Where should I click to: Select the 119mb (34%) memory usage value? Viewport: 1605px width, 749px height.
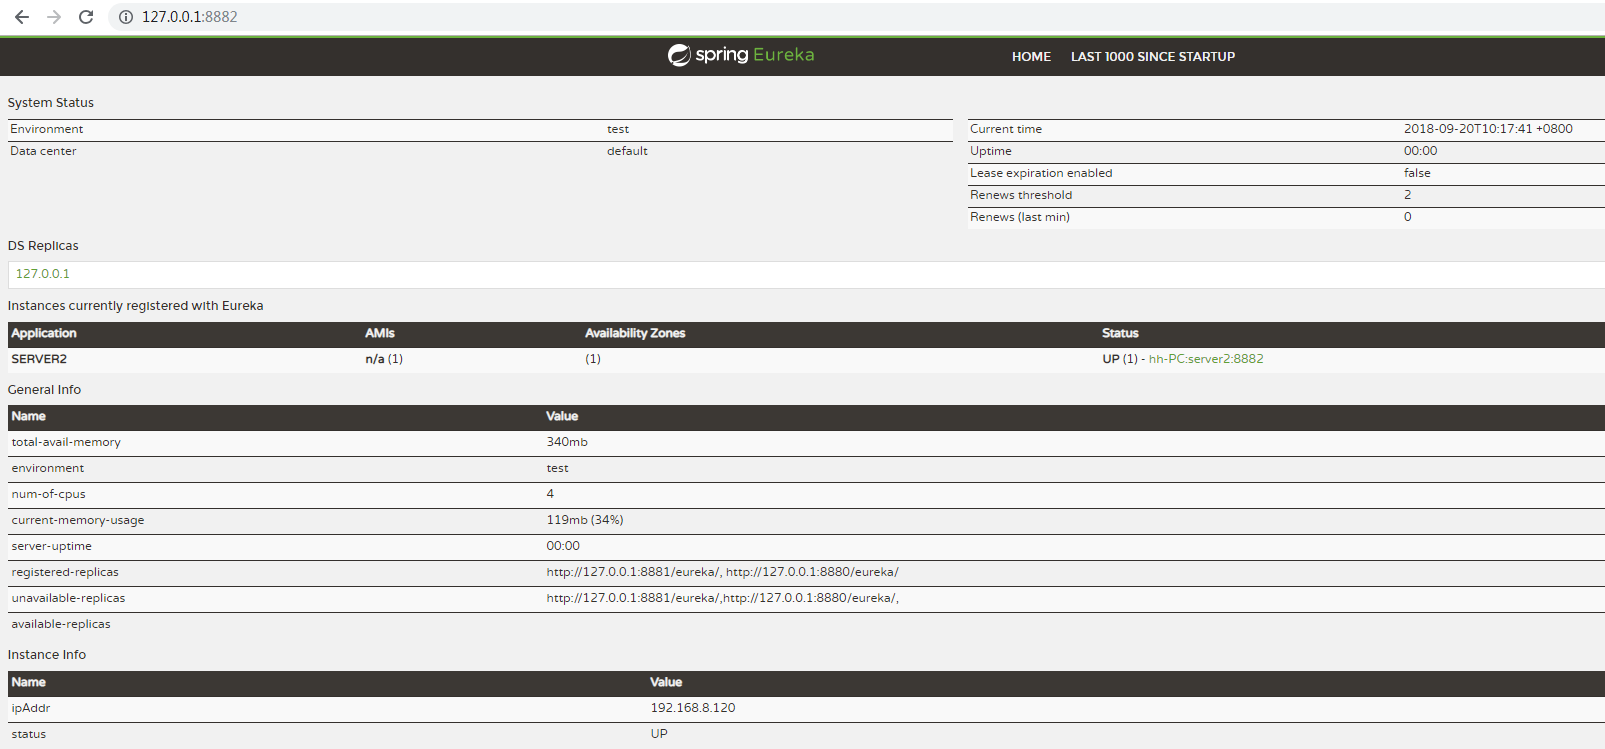click(585, 520)
